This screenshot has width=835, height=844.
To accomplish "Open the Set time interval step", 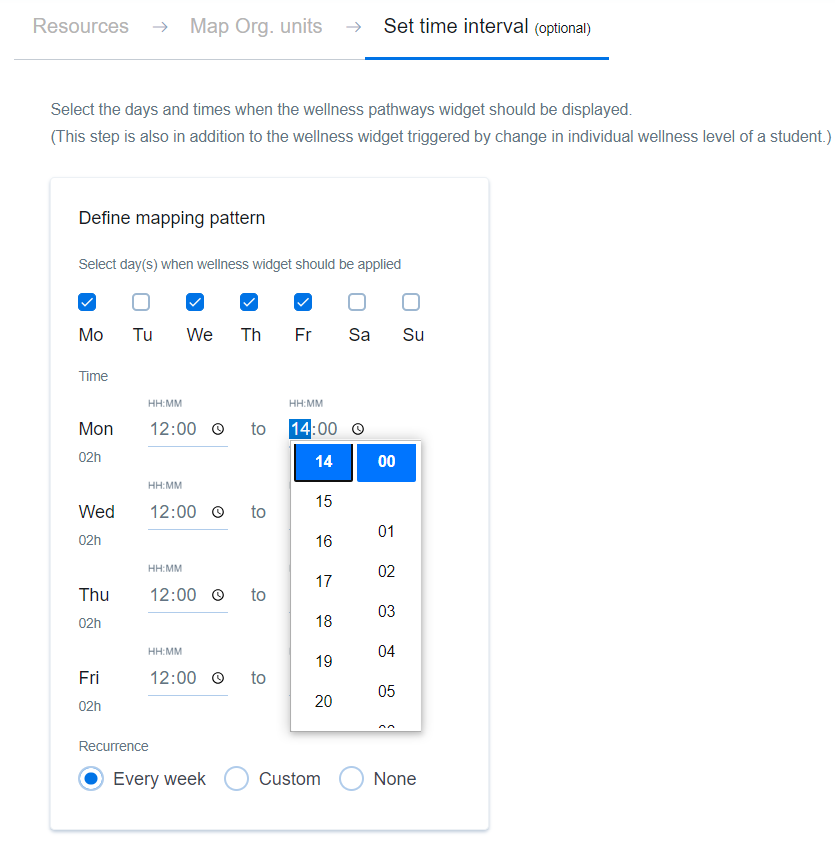I will point(487,26).
